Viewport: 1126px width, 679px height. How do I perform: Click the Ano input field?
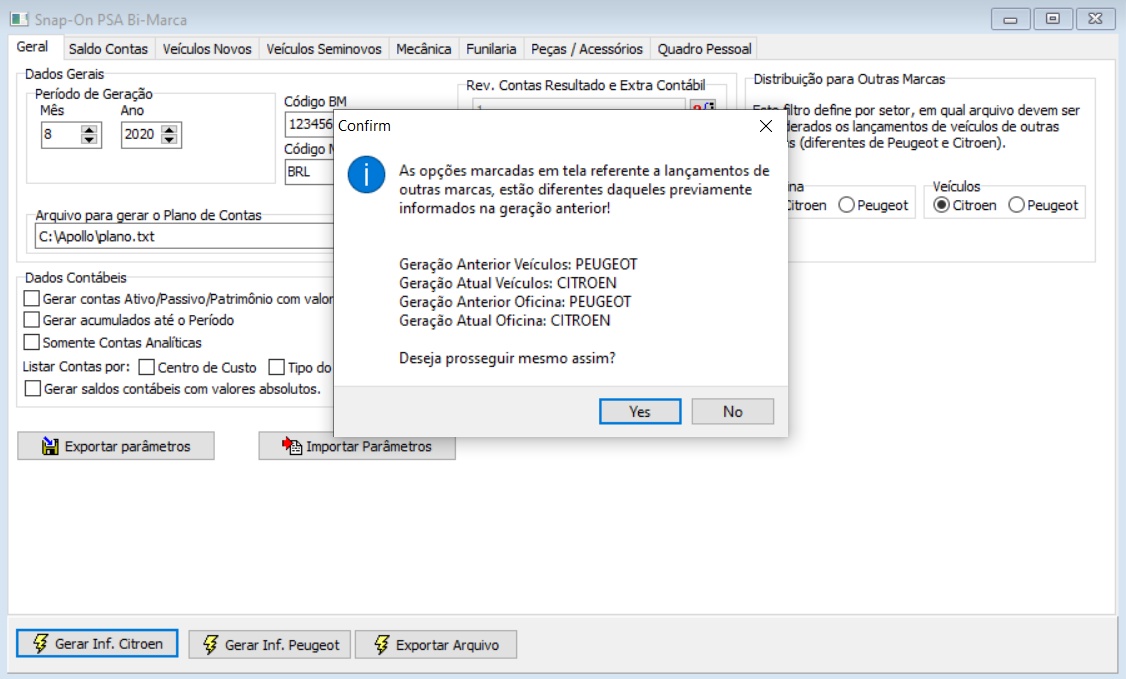click(x=141, y=134)
